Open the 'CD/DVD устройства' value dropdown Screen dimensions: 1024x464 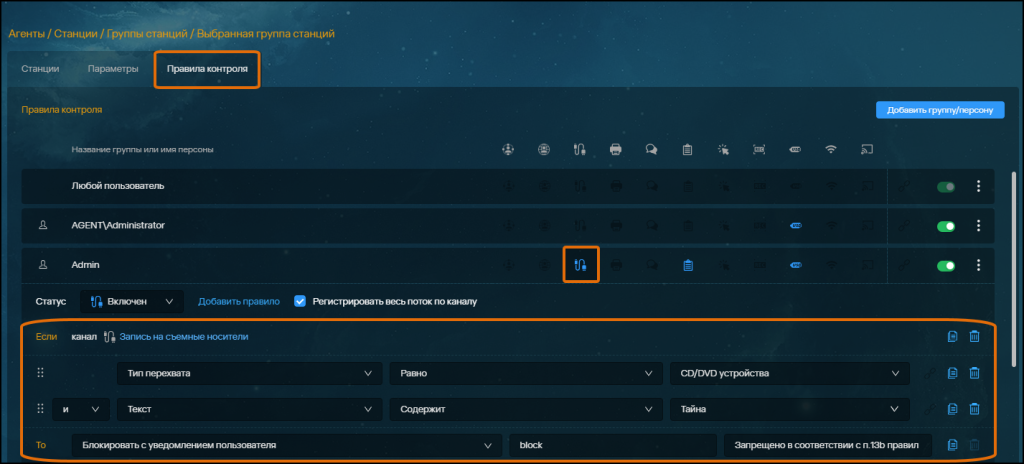790,373
